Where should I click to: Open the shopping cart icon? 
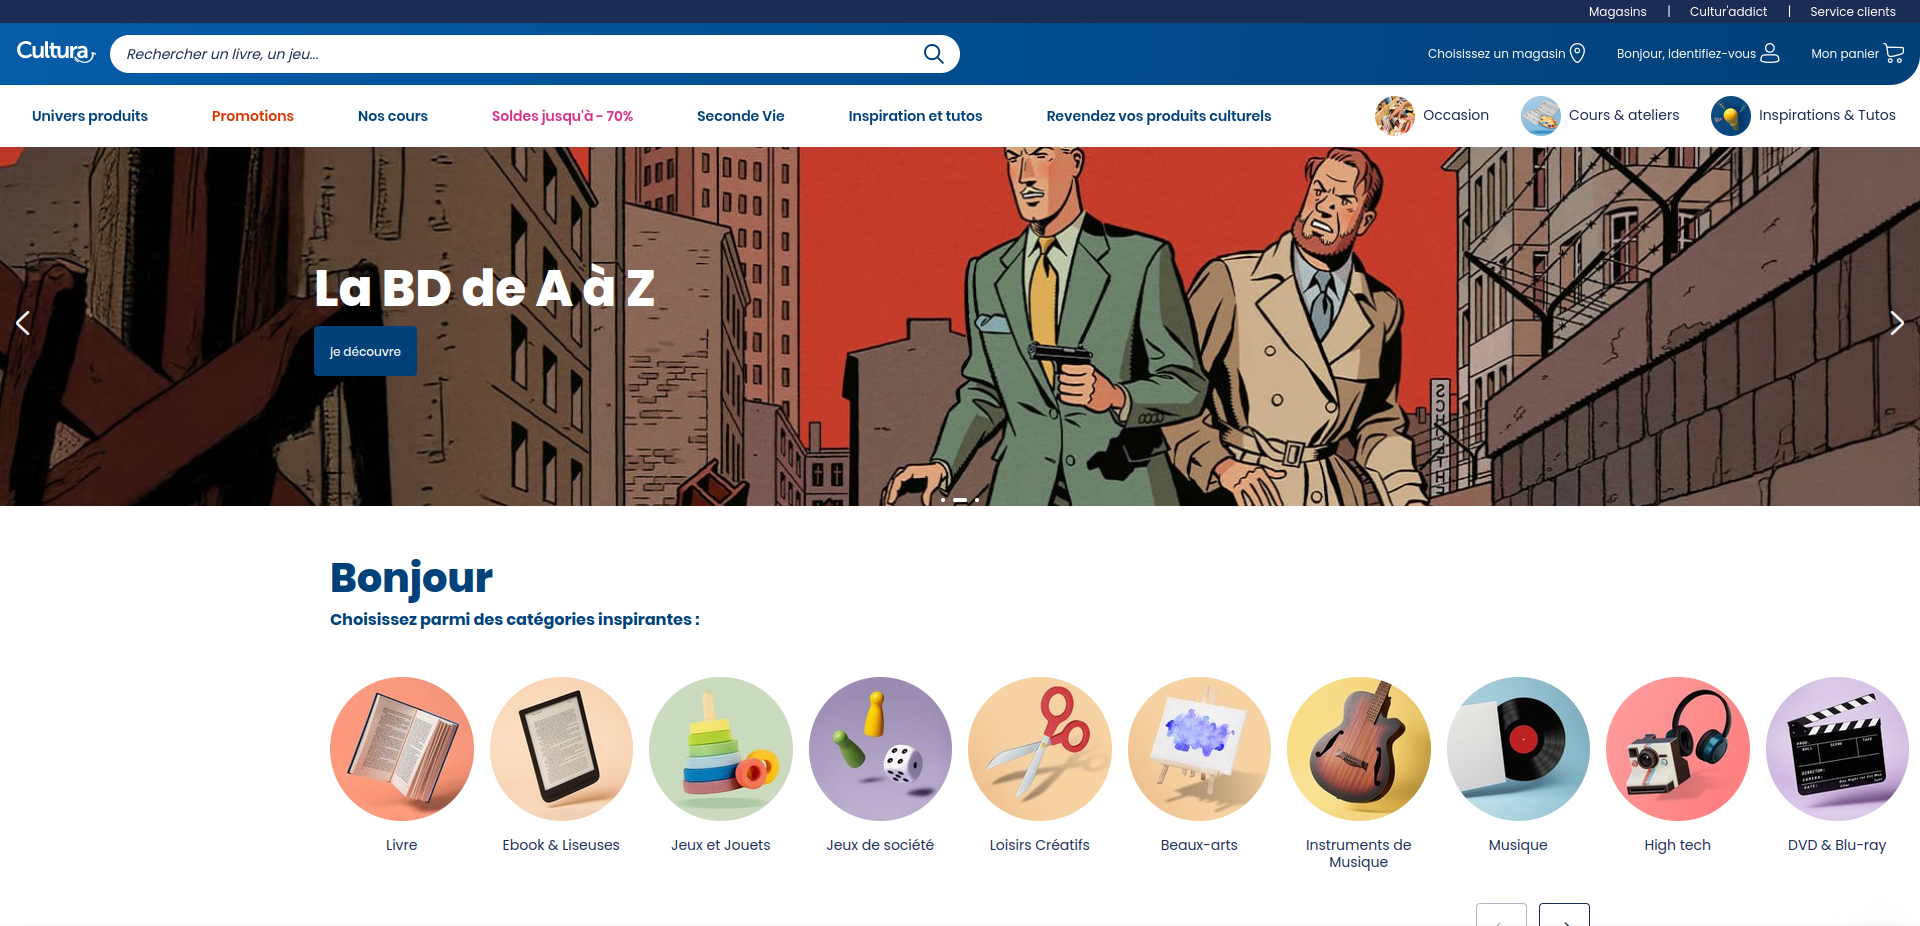(x=1894, y=53)
